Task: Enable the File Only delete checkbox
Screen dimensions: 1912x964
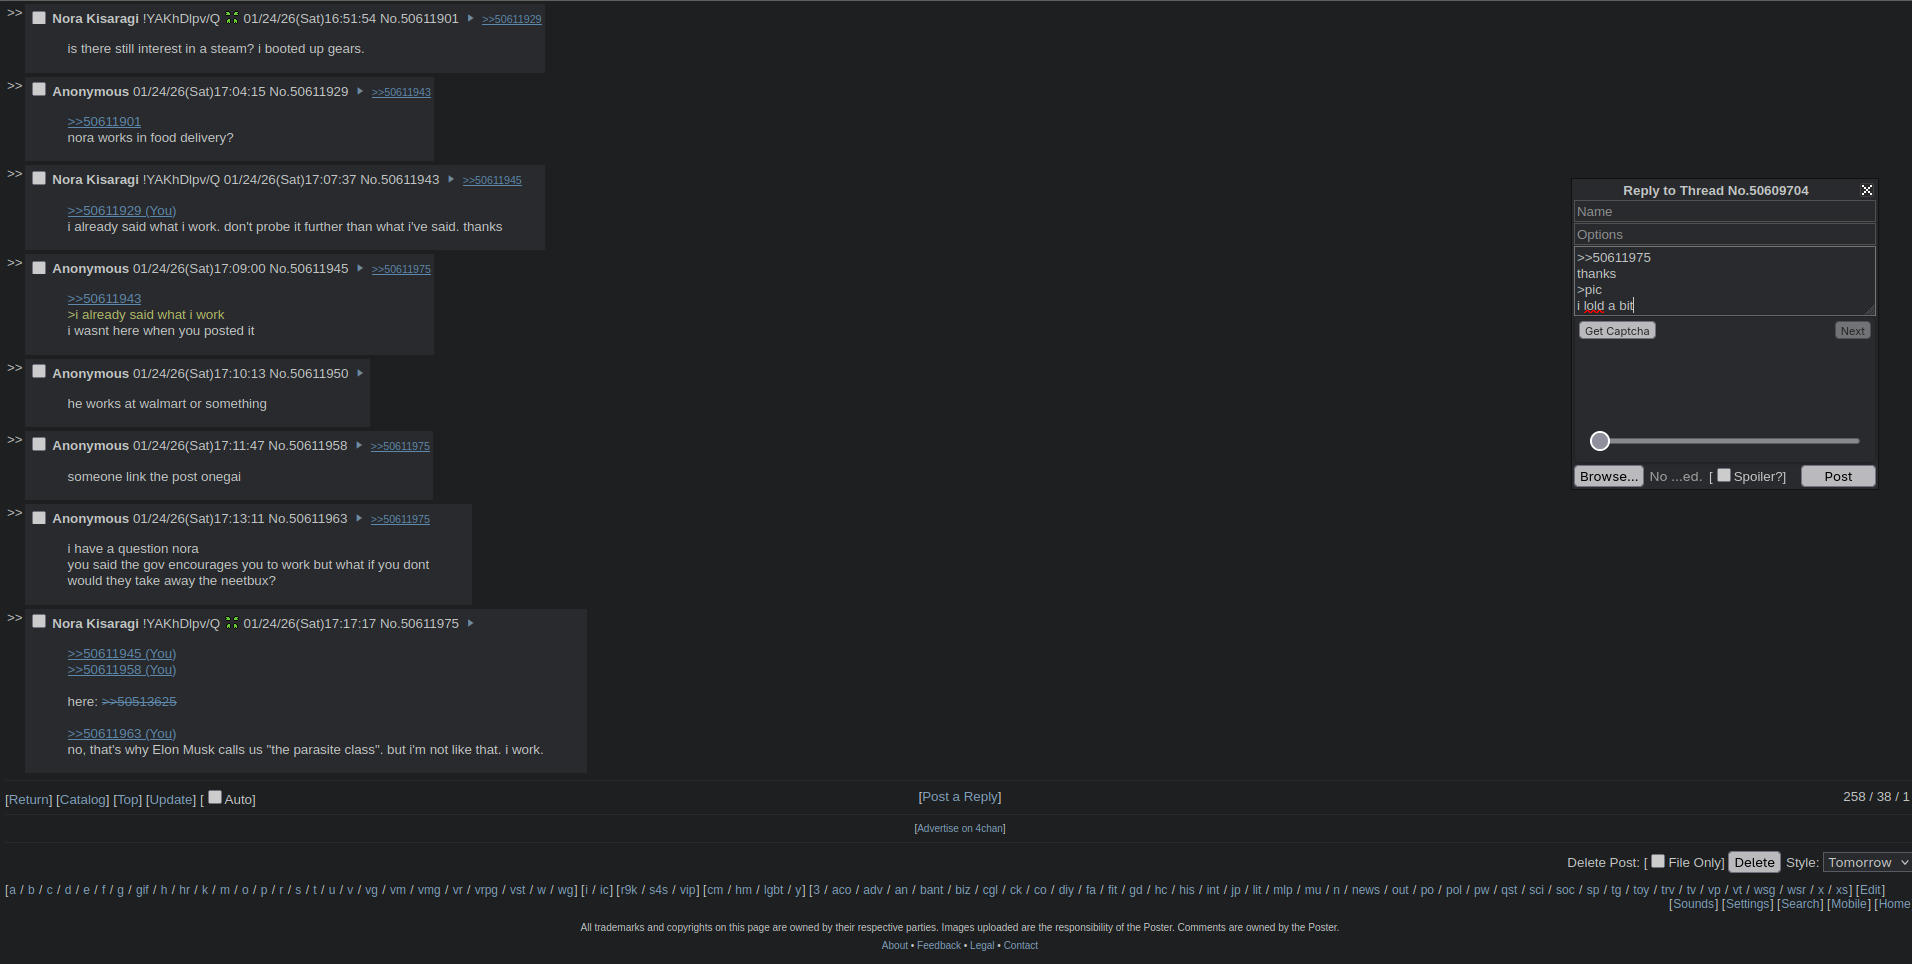Action: click(1658, 861)
